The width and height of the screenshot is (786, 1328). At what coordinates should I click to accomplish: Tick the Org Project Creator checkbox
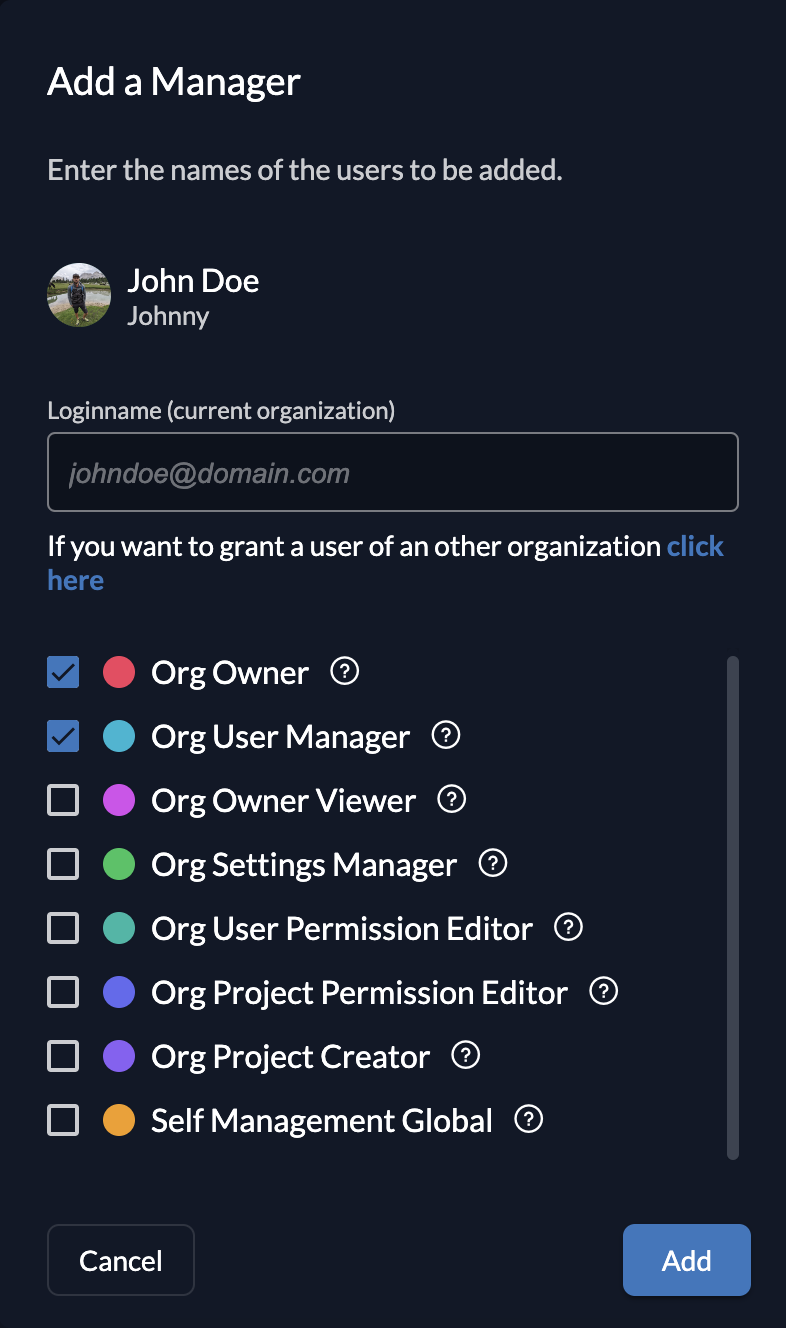[x=63, y=1057]
